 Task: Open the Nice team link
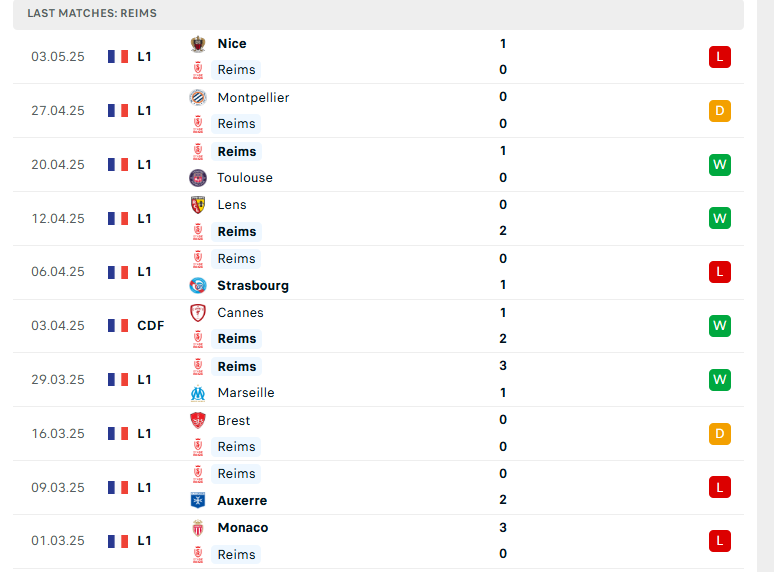(232, 43)
